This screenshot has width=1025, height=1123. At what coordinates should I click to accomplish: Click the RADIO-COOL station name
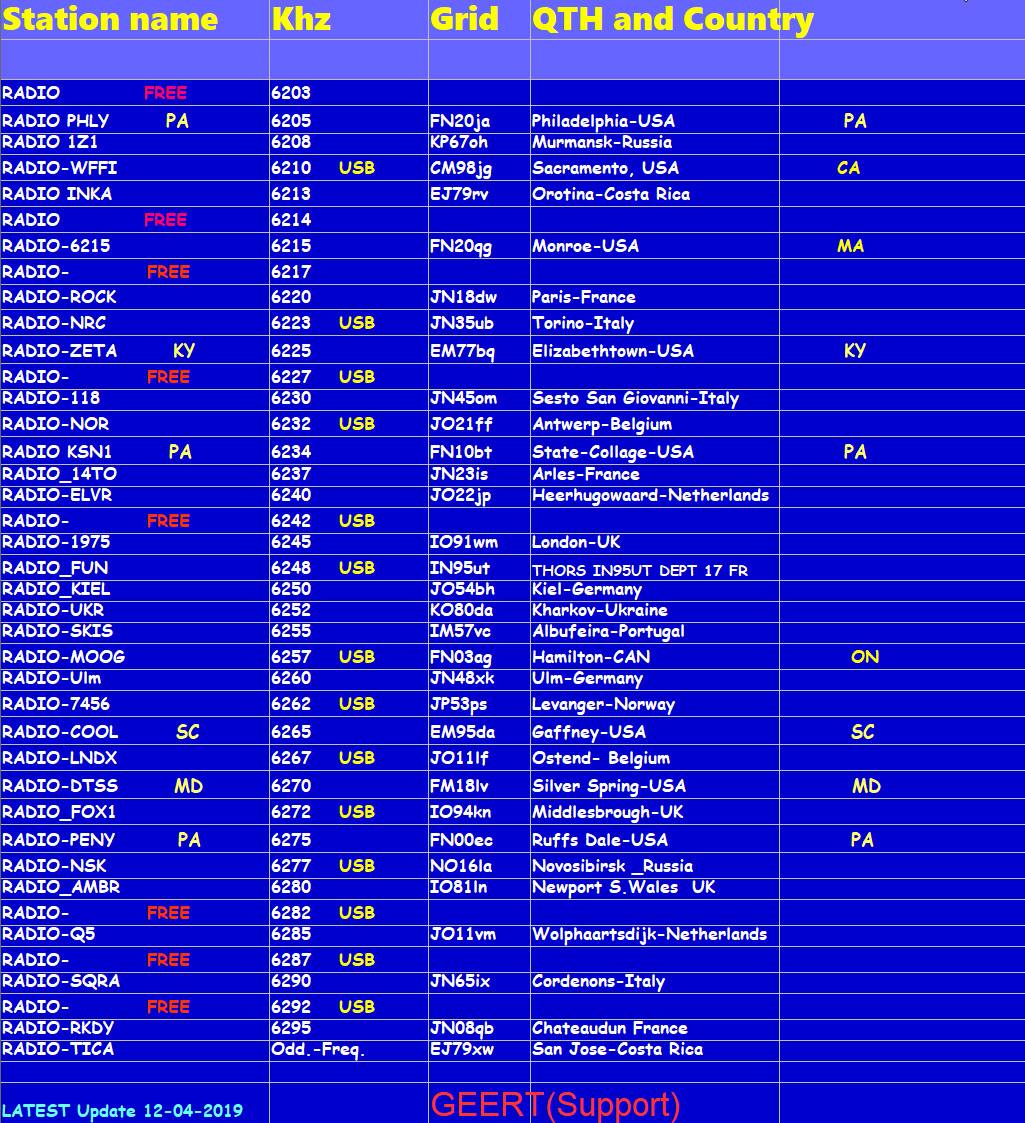click(60, 731)
